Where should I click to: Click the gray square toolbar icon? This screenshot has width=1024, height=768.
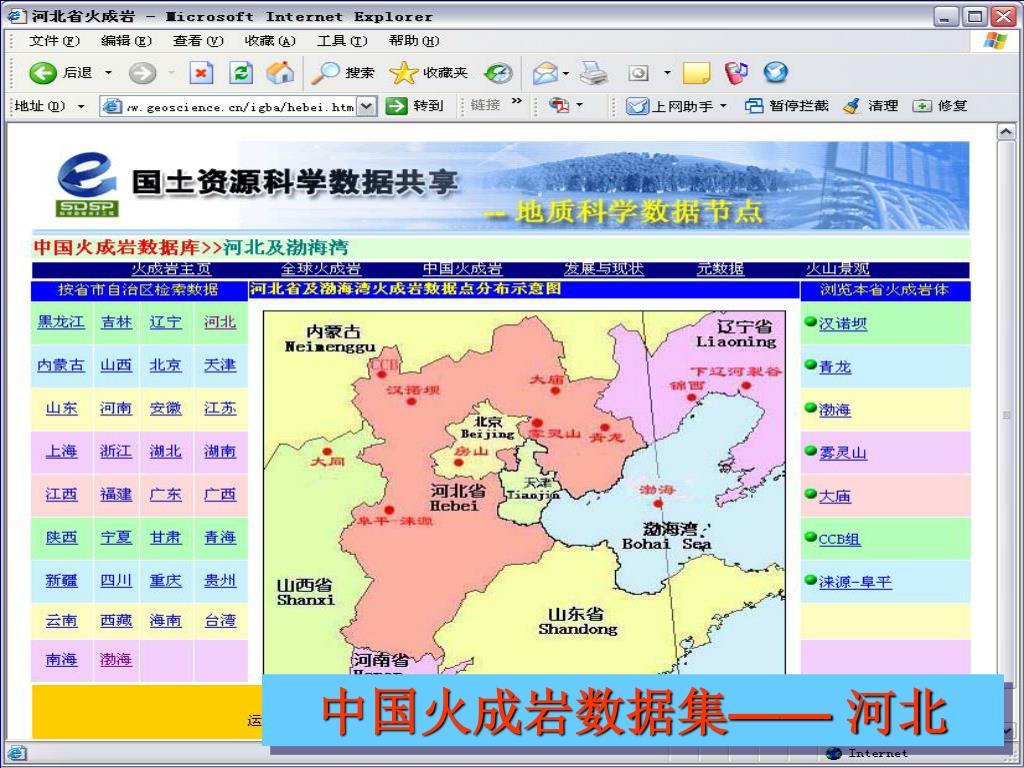coord(638,72)
